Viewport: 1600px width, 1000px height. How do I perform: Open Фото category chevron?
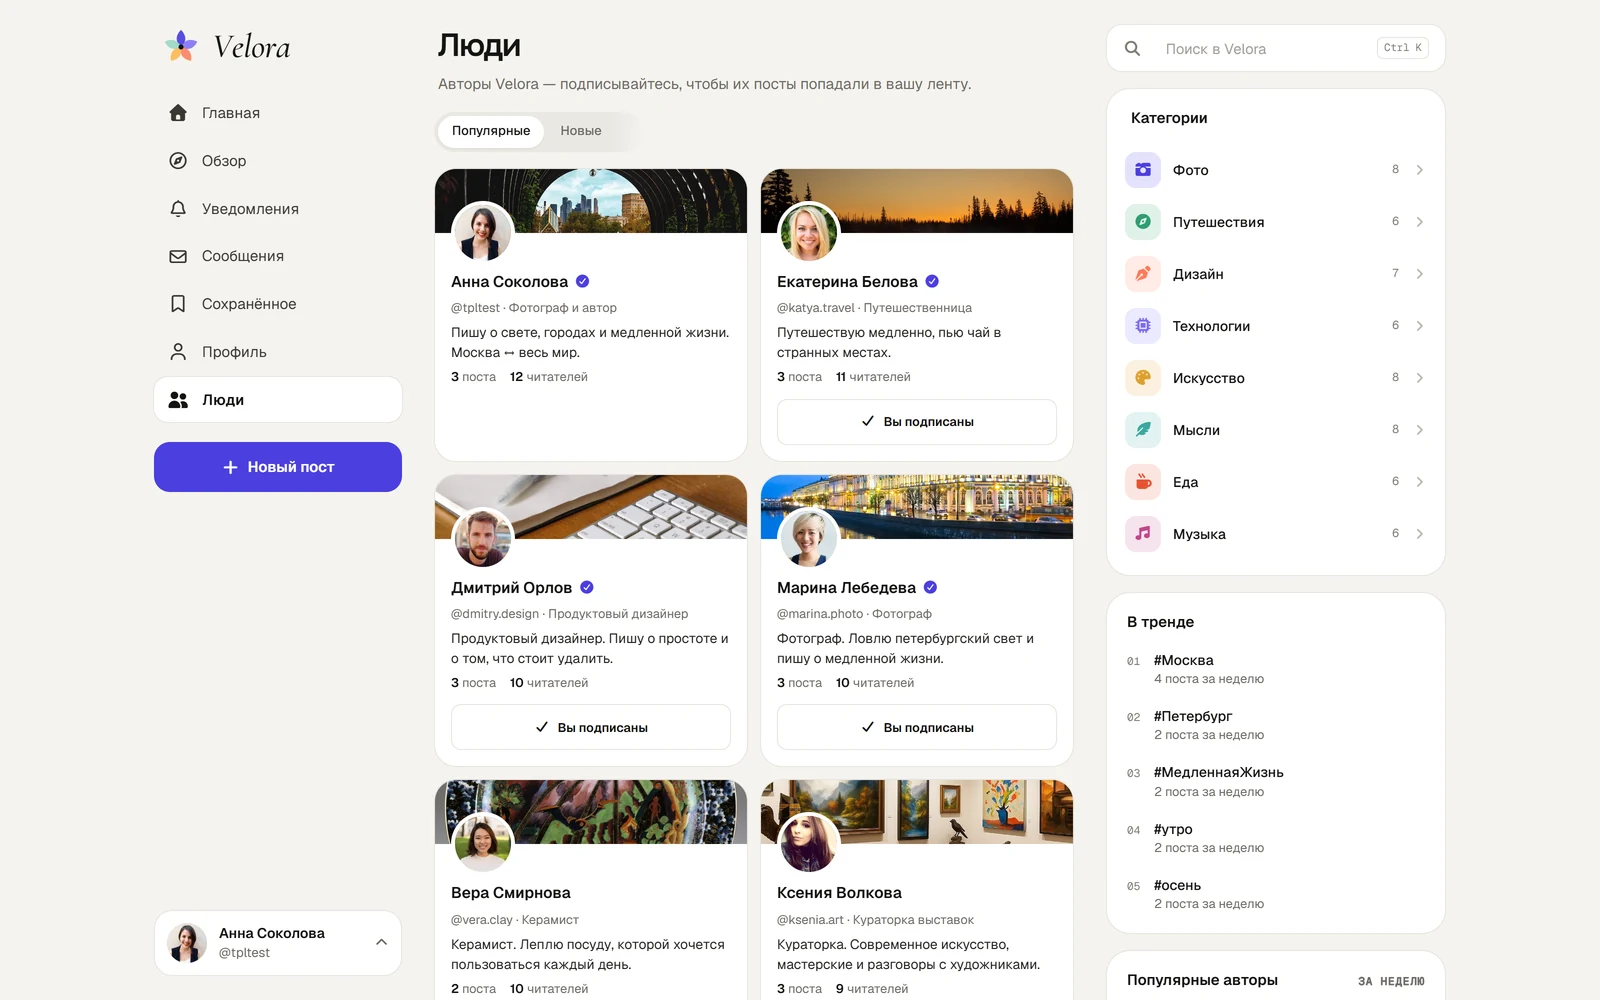(x=1420, y=170)
